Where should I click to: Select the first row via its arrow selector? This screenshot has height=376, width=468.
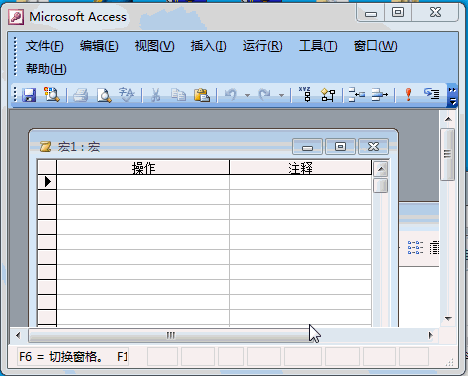click(x=47, y=182)
